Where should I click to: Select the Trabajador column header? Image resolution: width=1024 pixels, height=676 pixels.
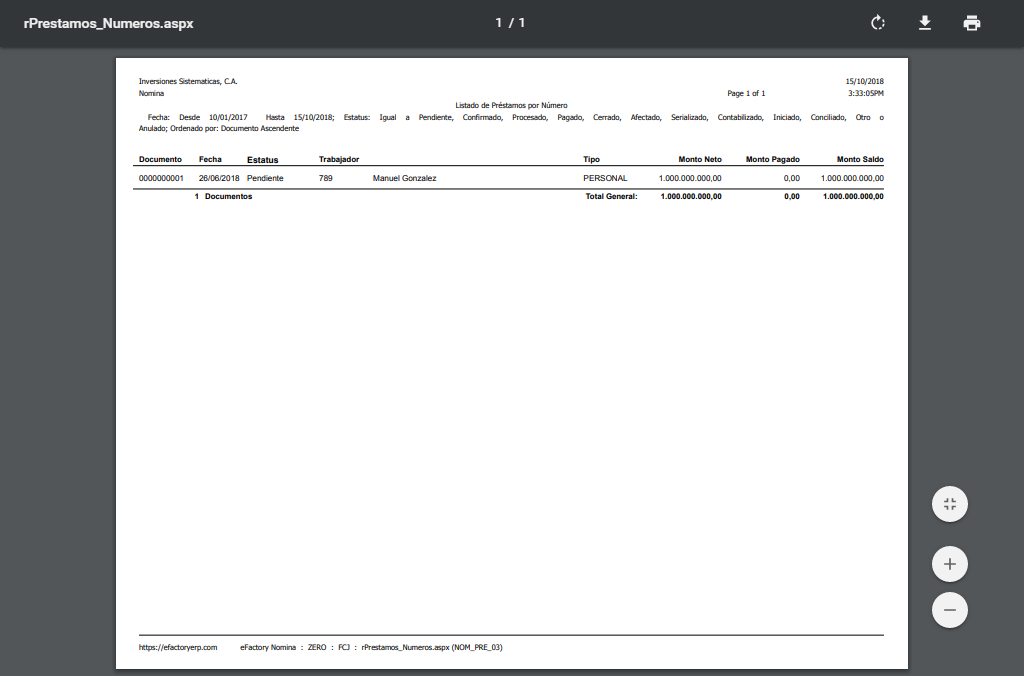[x=339, y=159]
